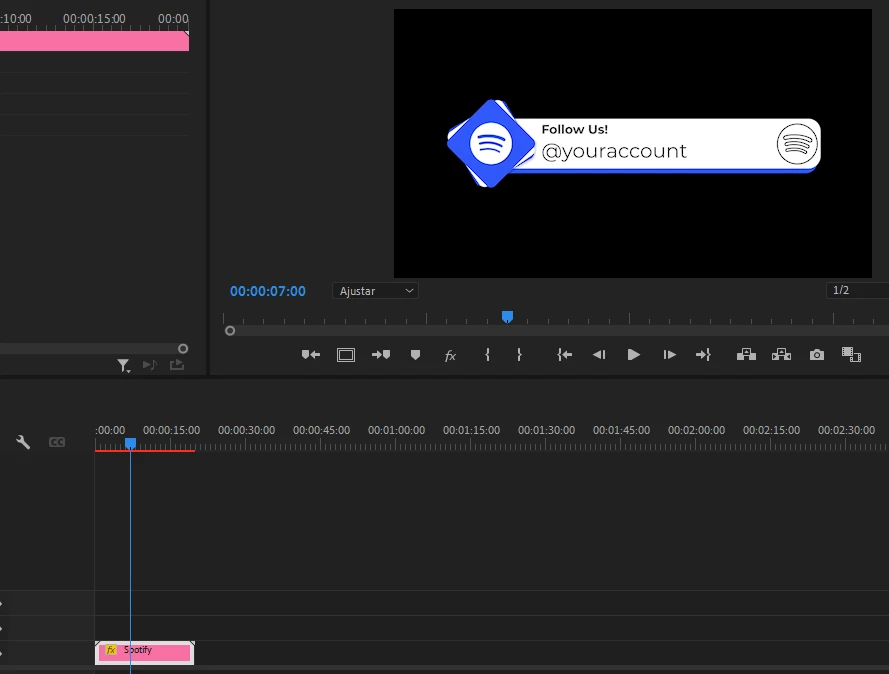Export frame with the camera icon

tap(816, 355)
